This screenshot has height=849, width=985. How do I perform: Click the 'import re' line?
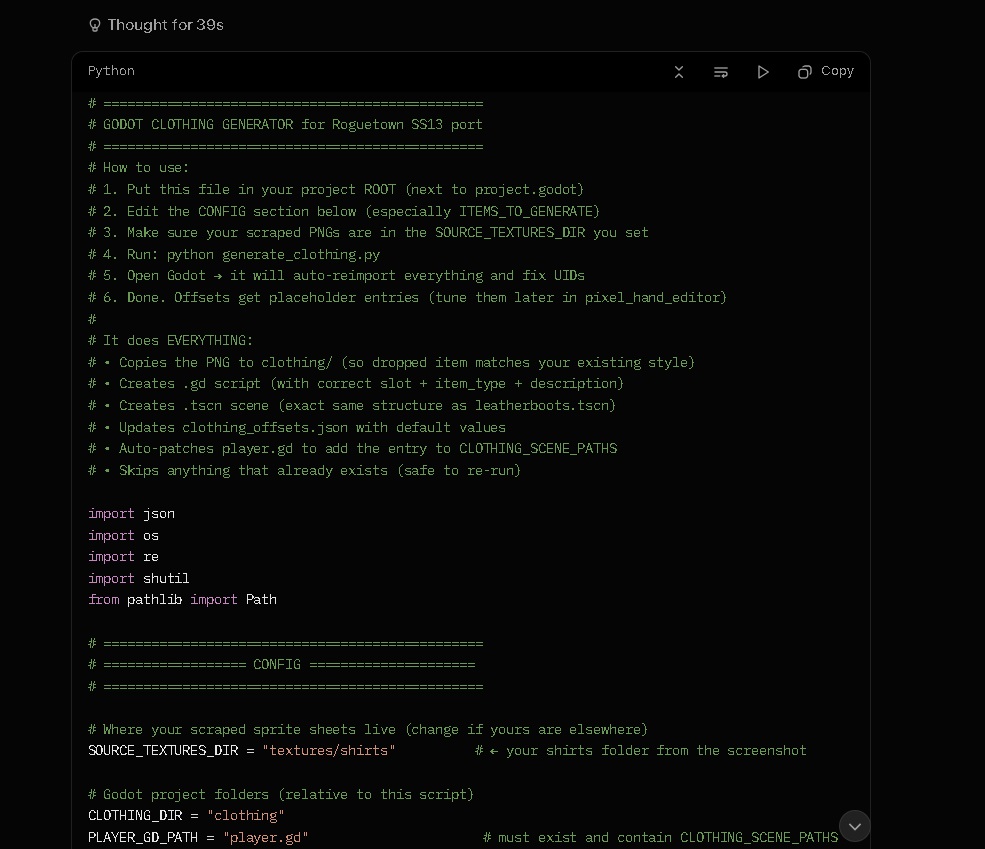[123, 557]
